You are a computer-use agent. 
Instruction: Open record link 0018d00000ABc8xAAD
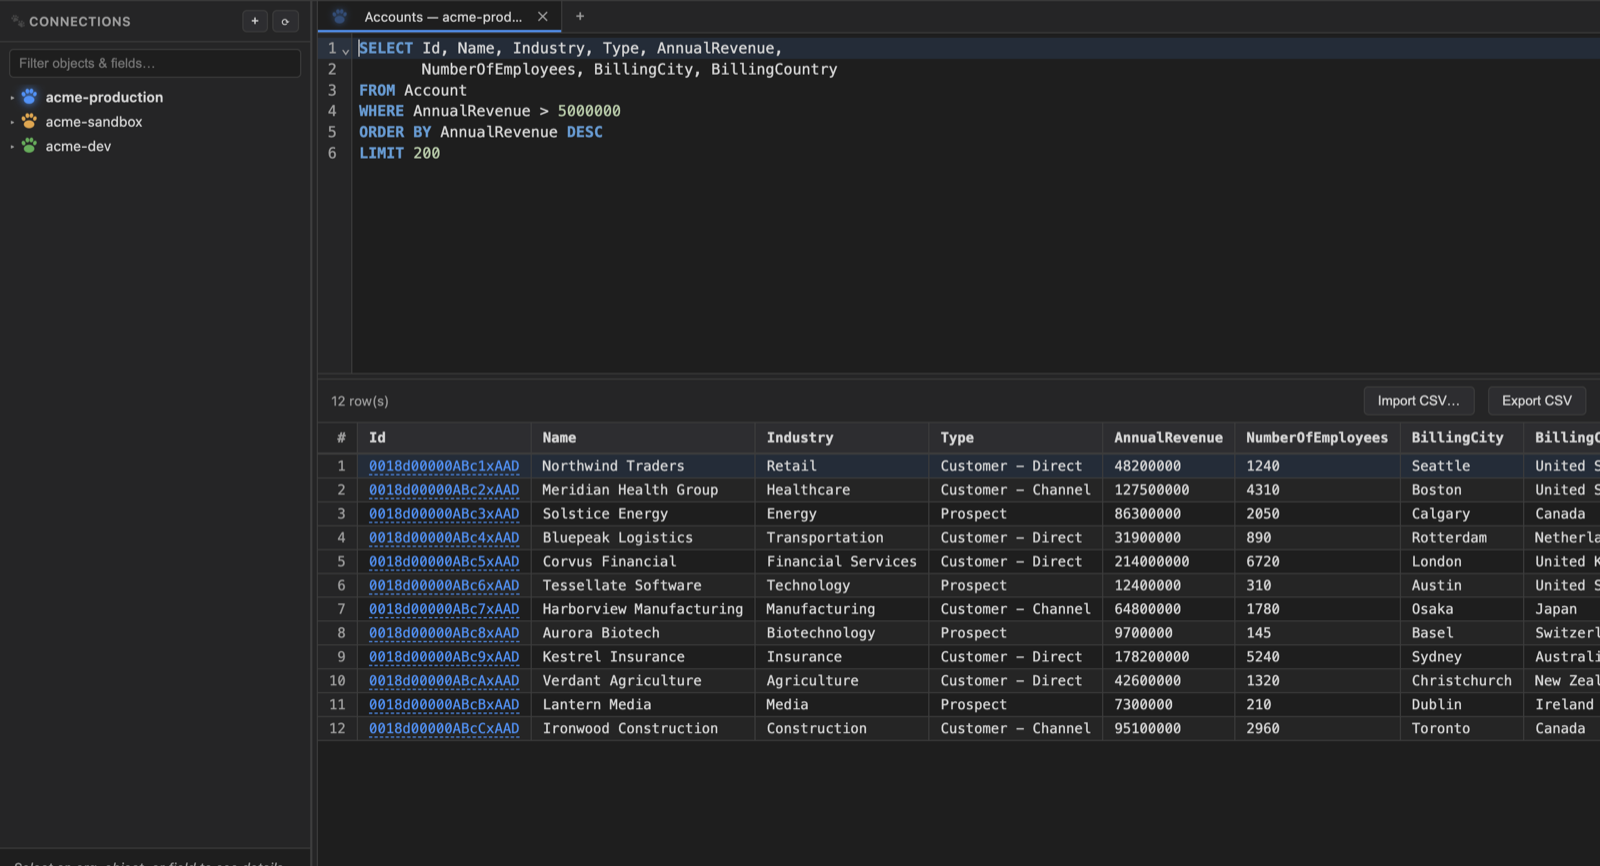click(444, 633)
